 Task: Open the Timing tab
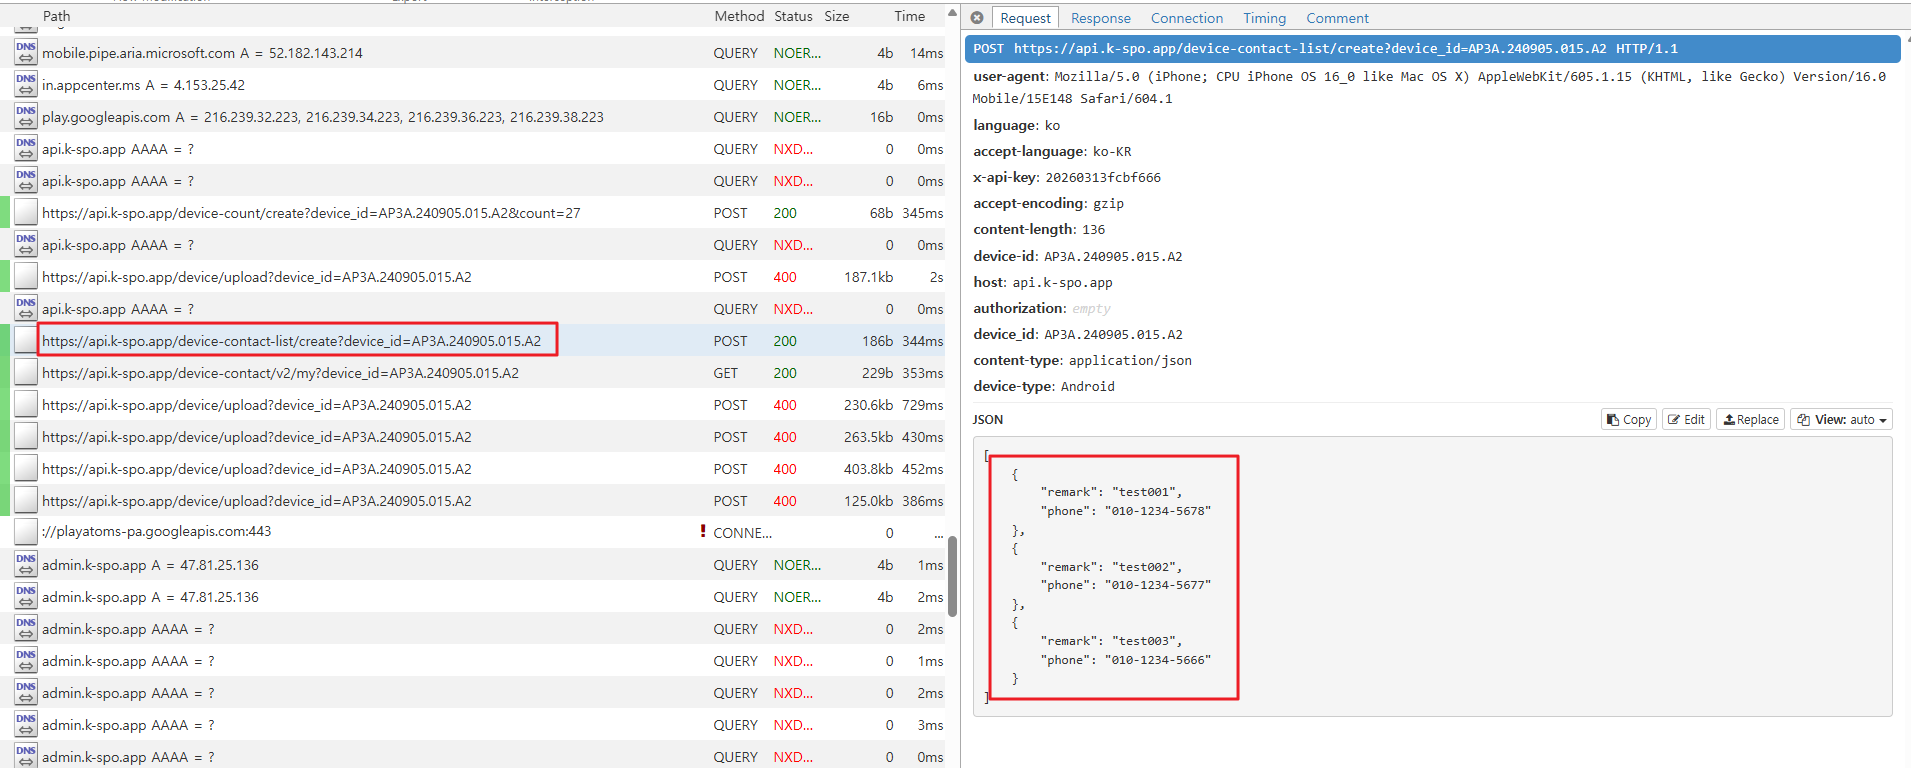[1264, 18]
